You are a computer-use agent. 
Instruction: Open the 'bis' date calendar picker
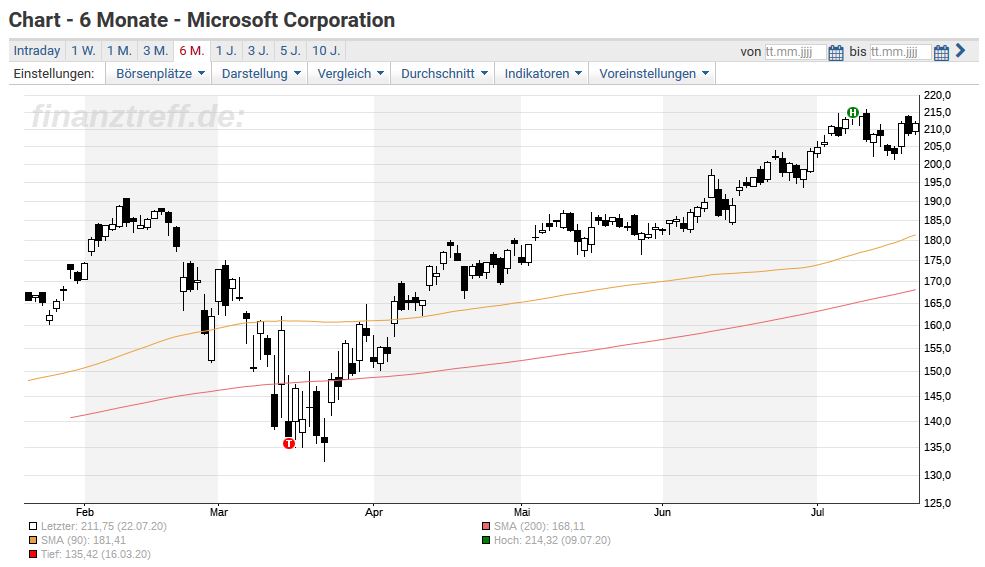click(x=941, y=52)
